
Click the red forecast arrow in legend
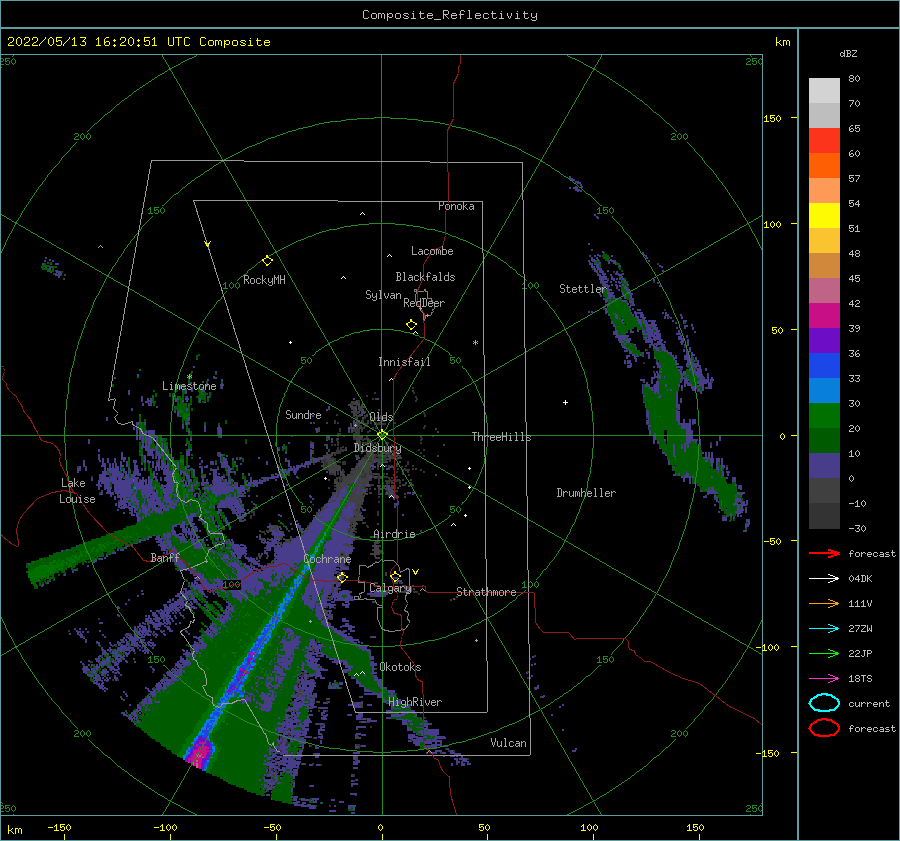(x=824, y=553)
